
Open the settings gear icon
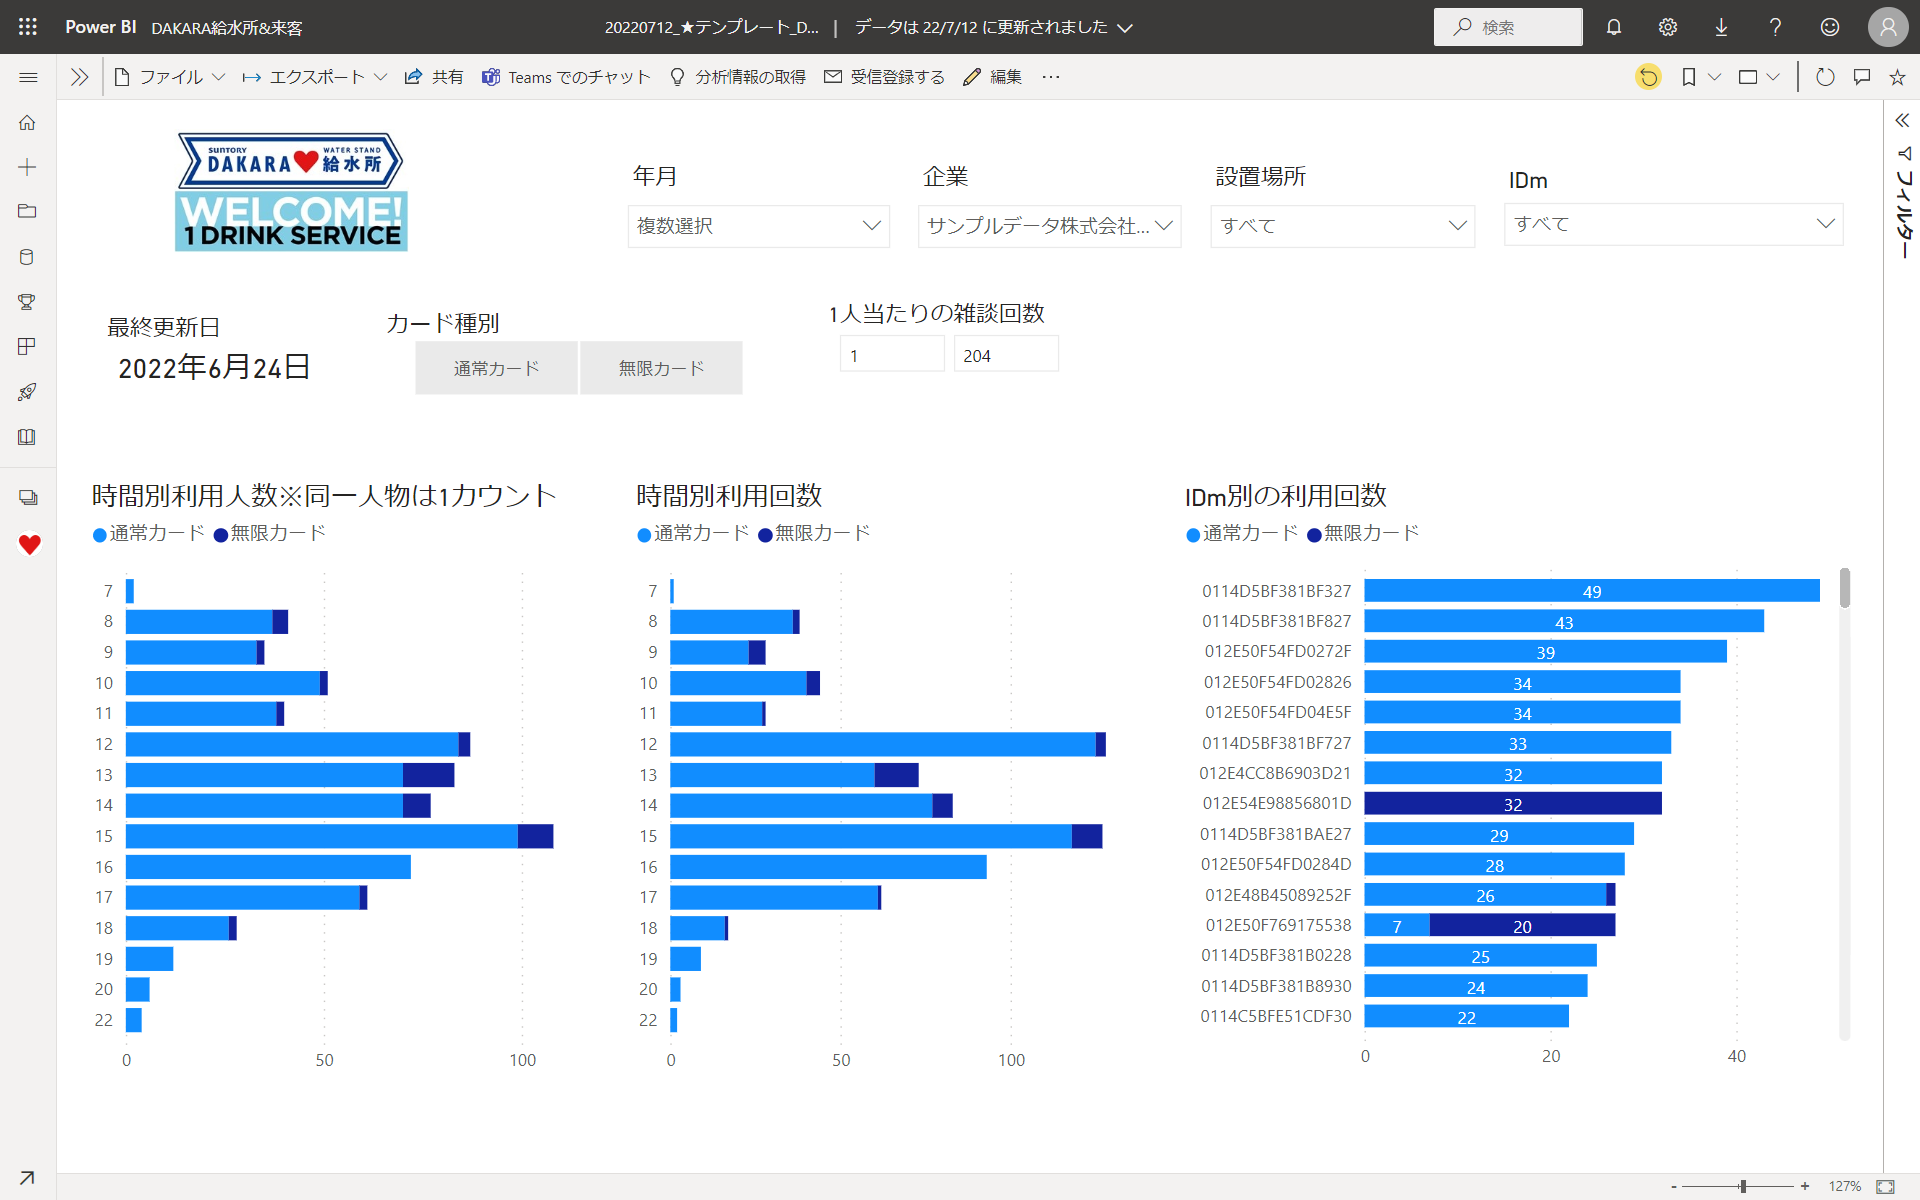[x=1667, y=27]
